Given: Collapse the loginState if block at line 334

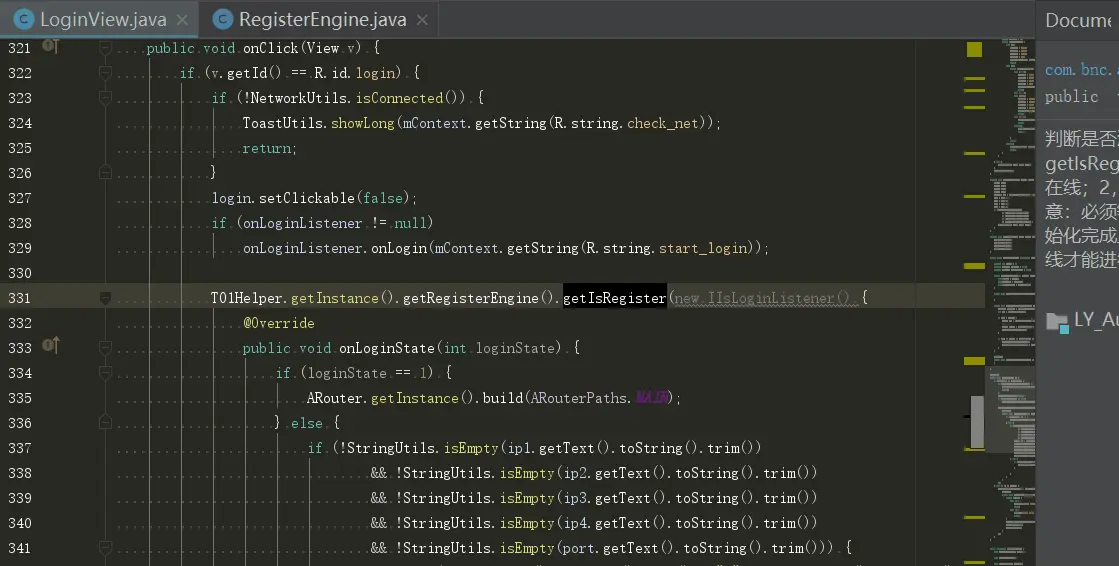Looking at the screenshot, I should 105,373.
